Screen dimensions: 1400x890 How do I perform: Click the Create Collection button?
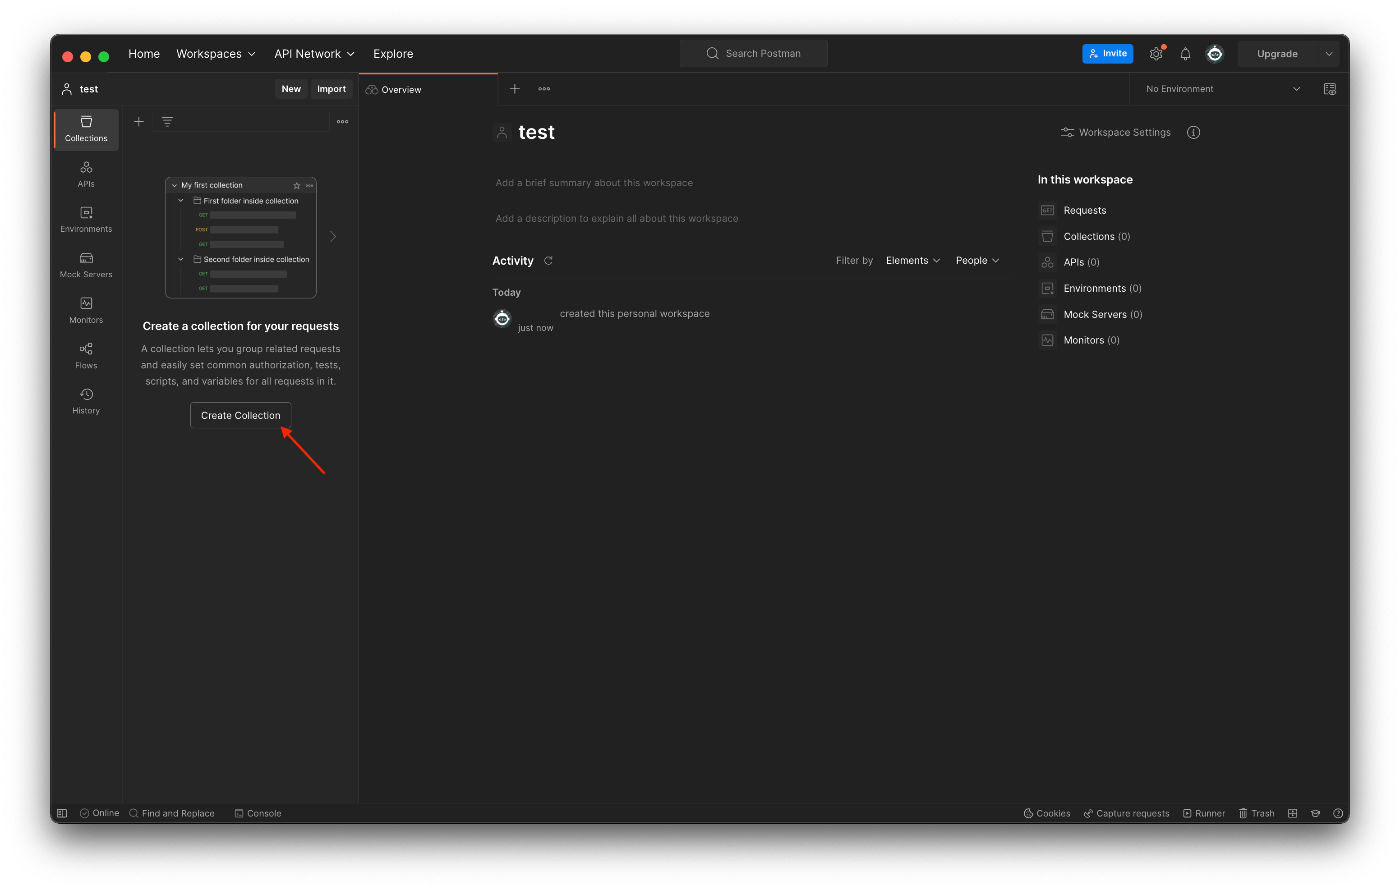click(x=241, y=415)
